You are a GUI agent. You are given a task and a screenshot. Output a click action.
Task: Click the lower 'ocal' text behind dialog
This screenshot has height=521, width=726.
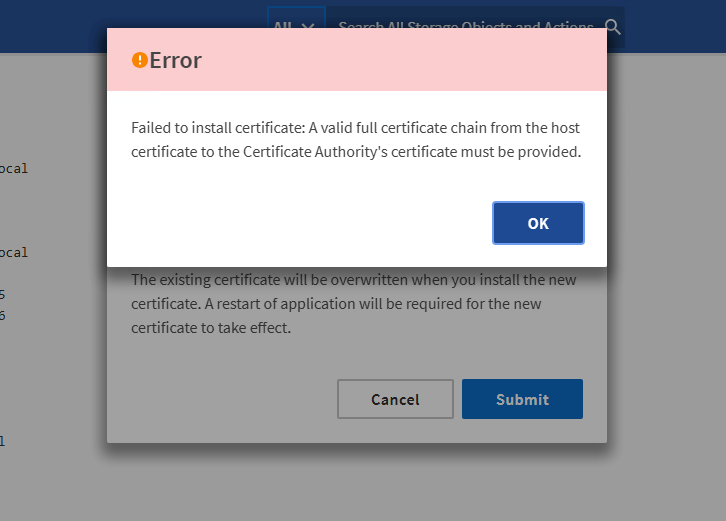(14, 252)
